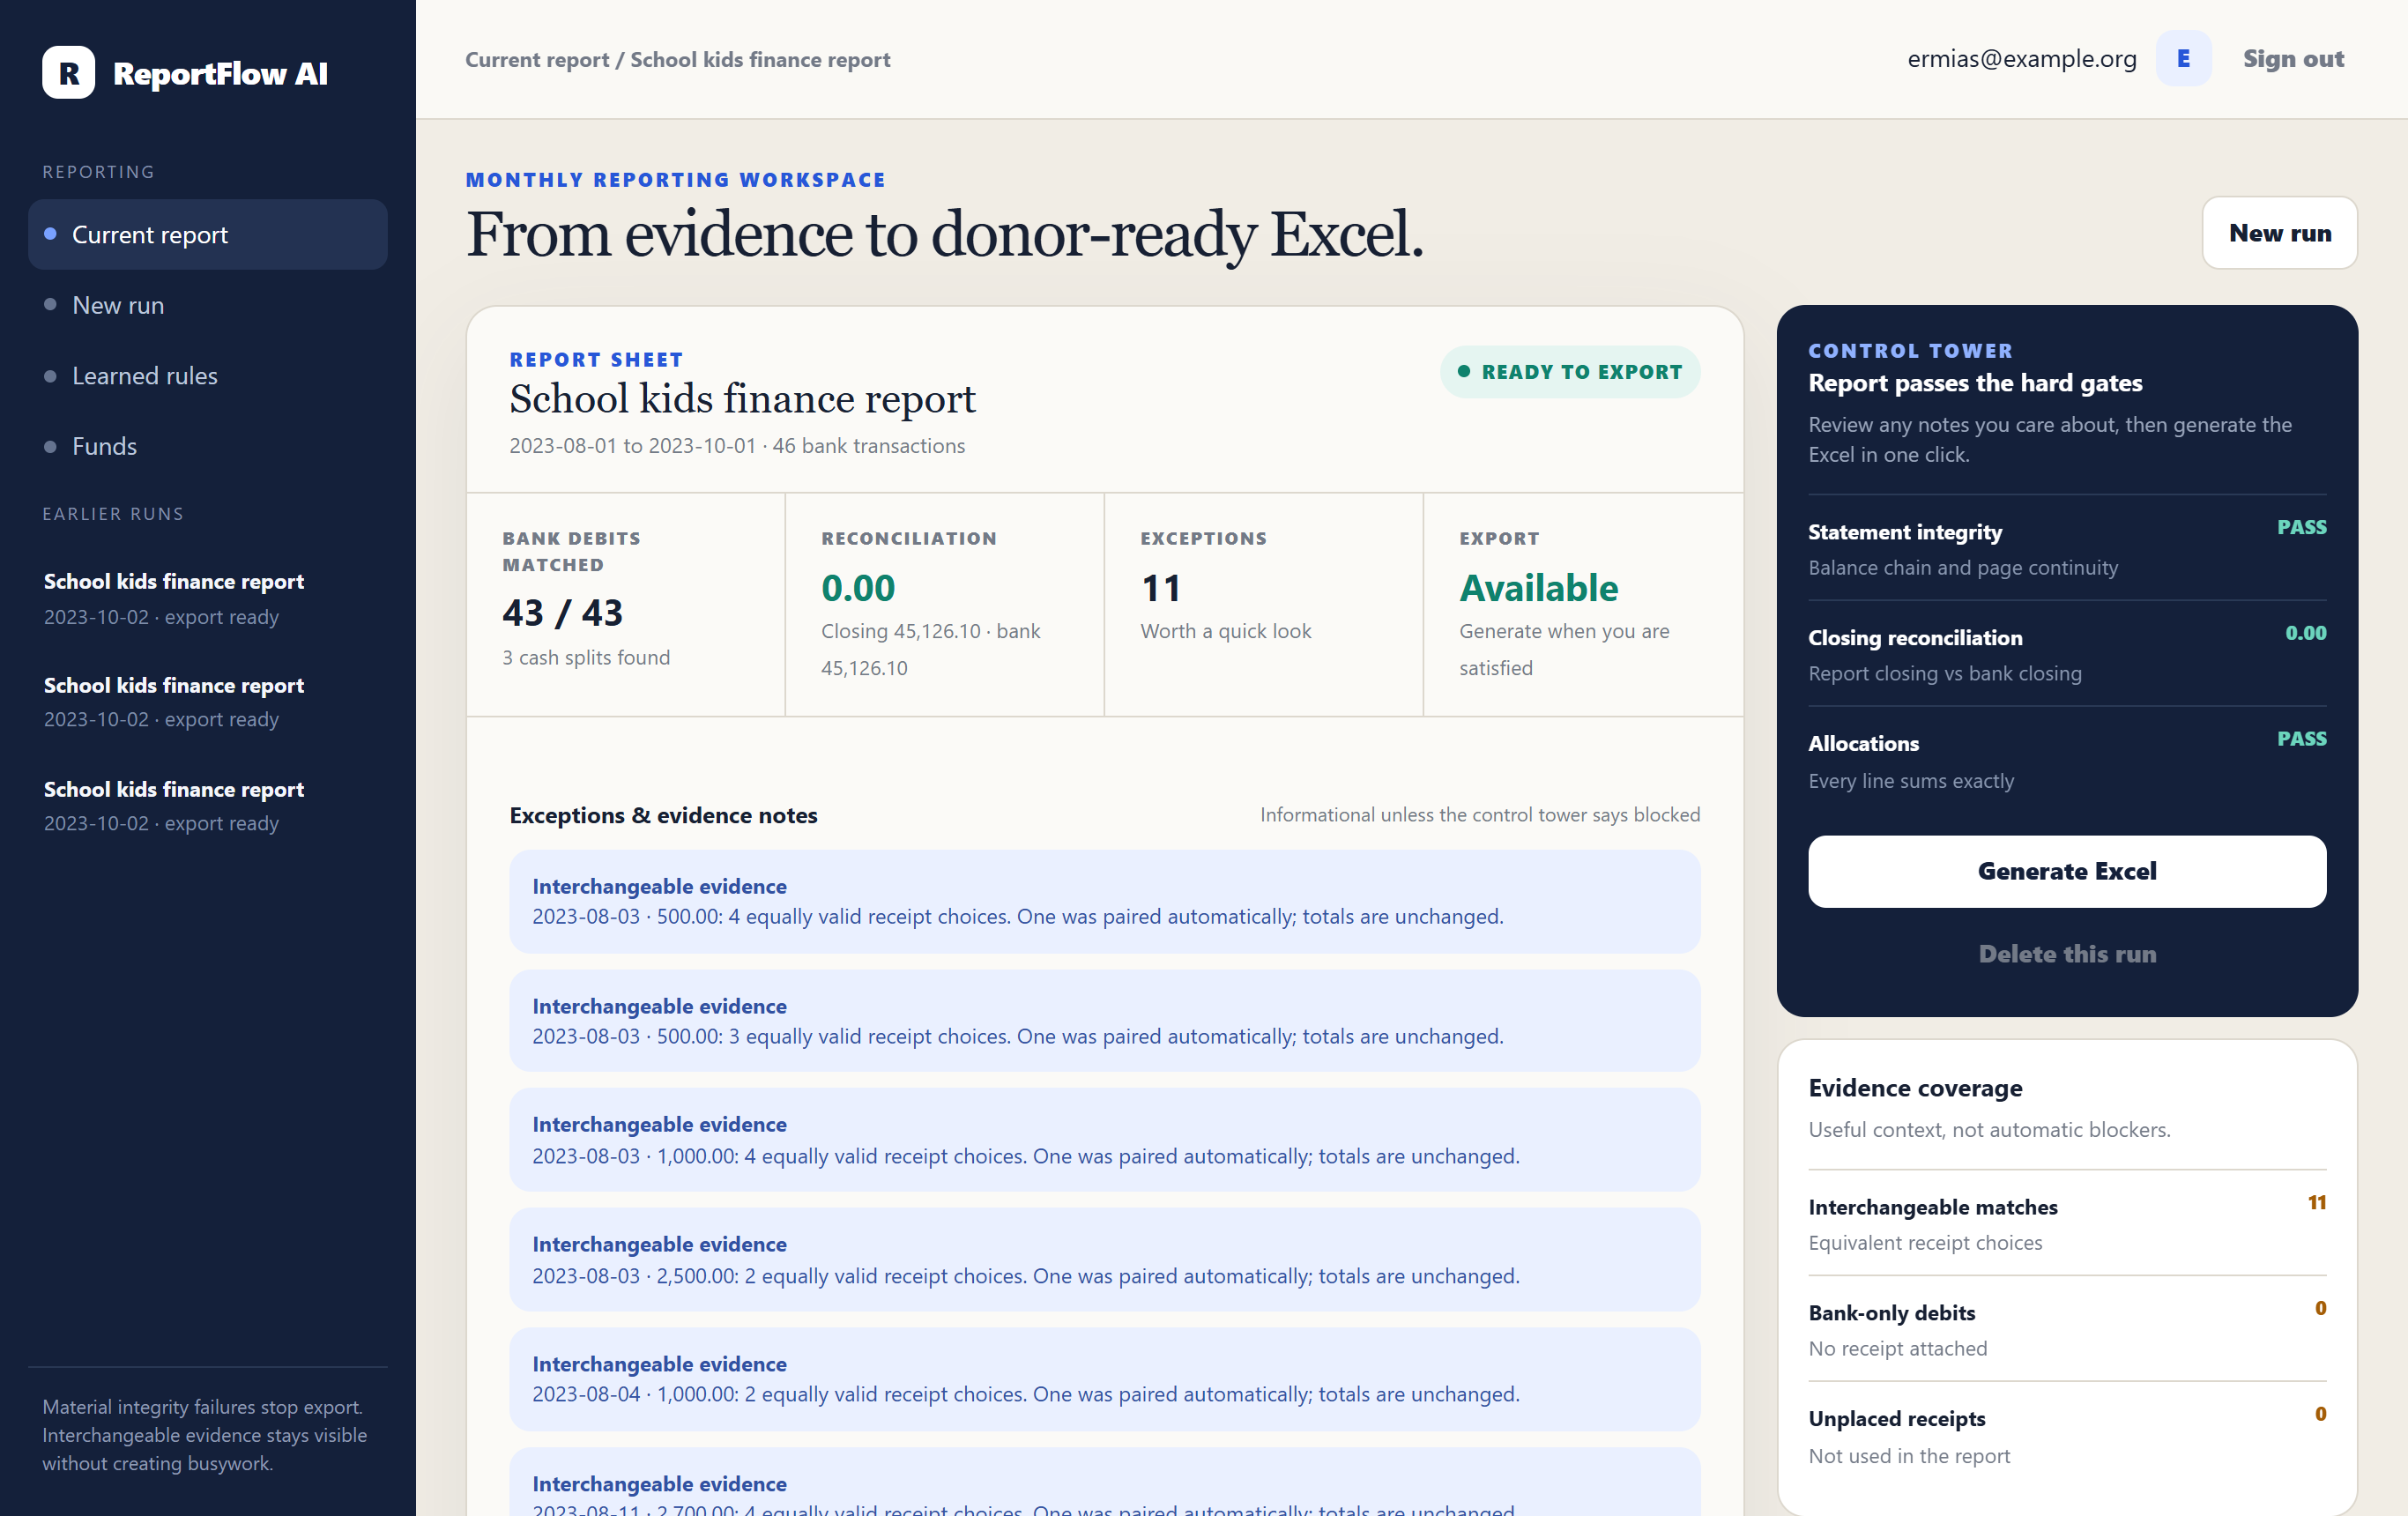Click the Exceptions & evidence notes heading
The width and height of the screenshot is (2408, 1516).
tap(663, 815)
